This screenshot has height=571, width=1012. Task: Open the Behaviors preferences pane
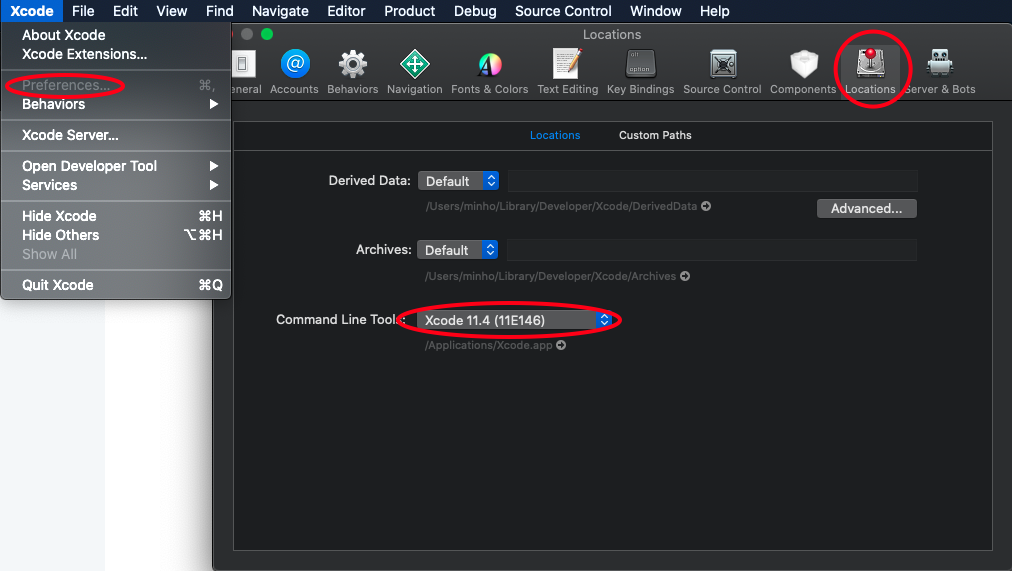coord(352,72)
